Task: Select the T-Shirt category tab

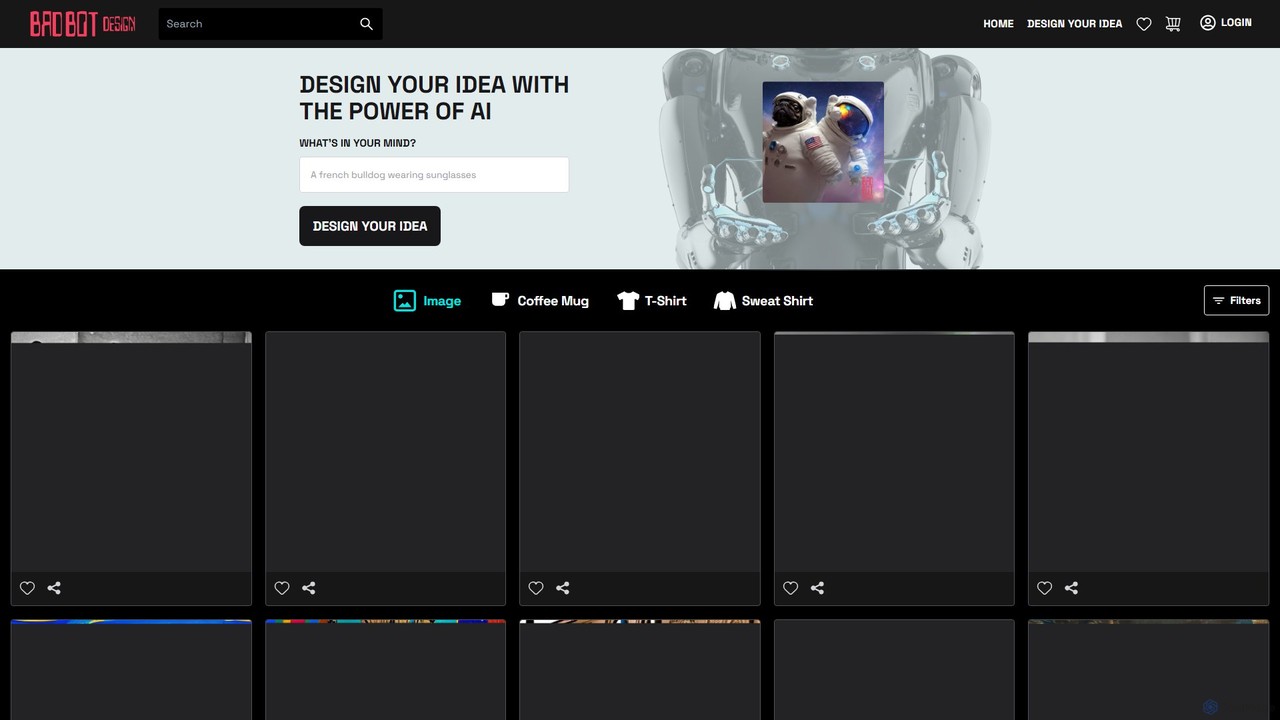Action: tap(652, 301)
